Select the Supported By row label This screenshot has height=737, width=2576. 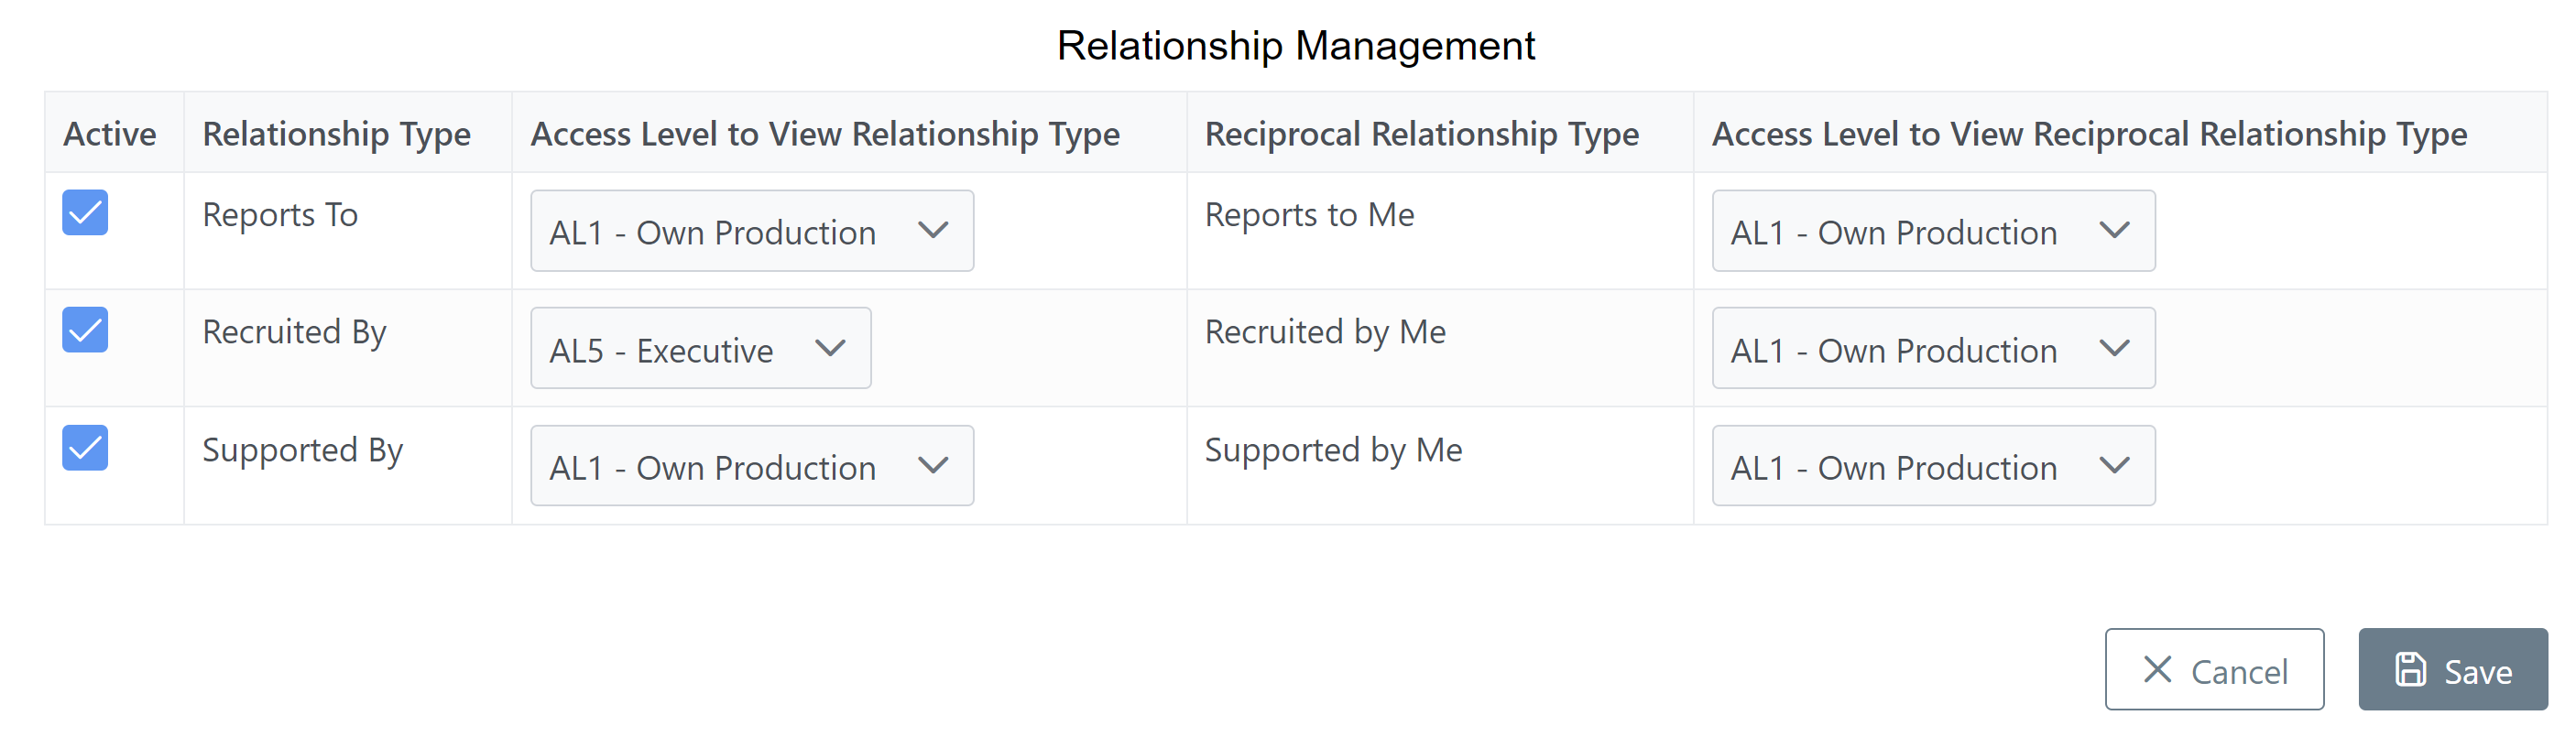(302, 450)
